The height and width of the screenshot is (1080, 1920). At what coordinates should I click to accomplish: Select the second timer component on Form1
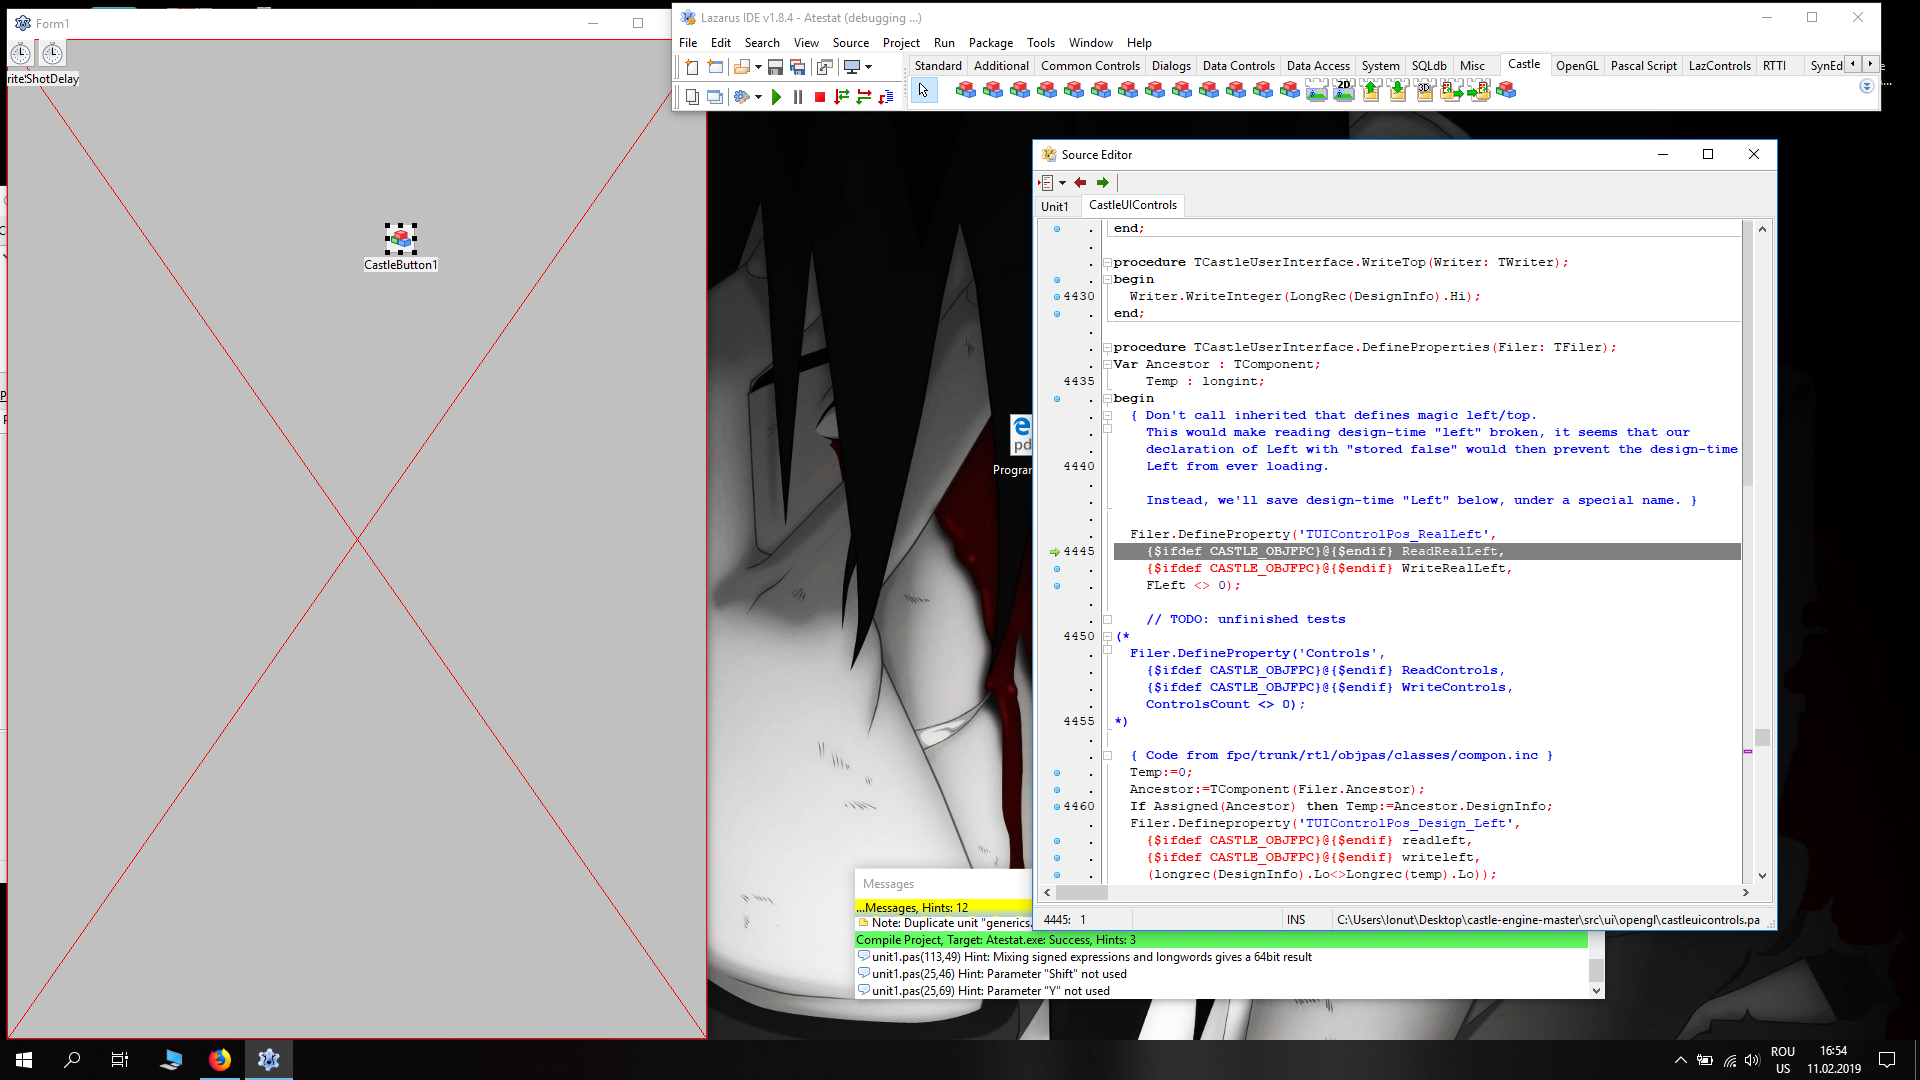tap(53, 54)
